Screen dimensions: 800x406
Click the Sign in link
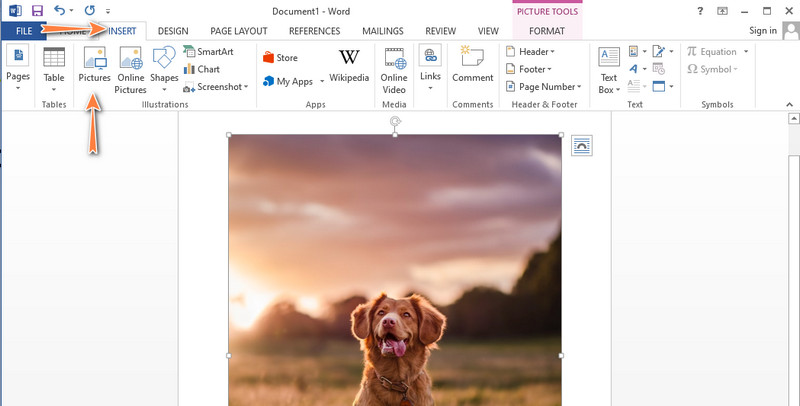[x=763, y=31]
